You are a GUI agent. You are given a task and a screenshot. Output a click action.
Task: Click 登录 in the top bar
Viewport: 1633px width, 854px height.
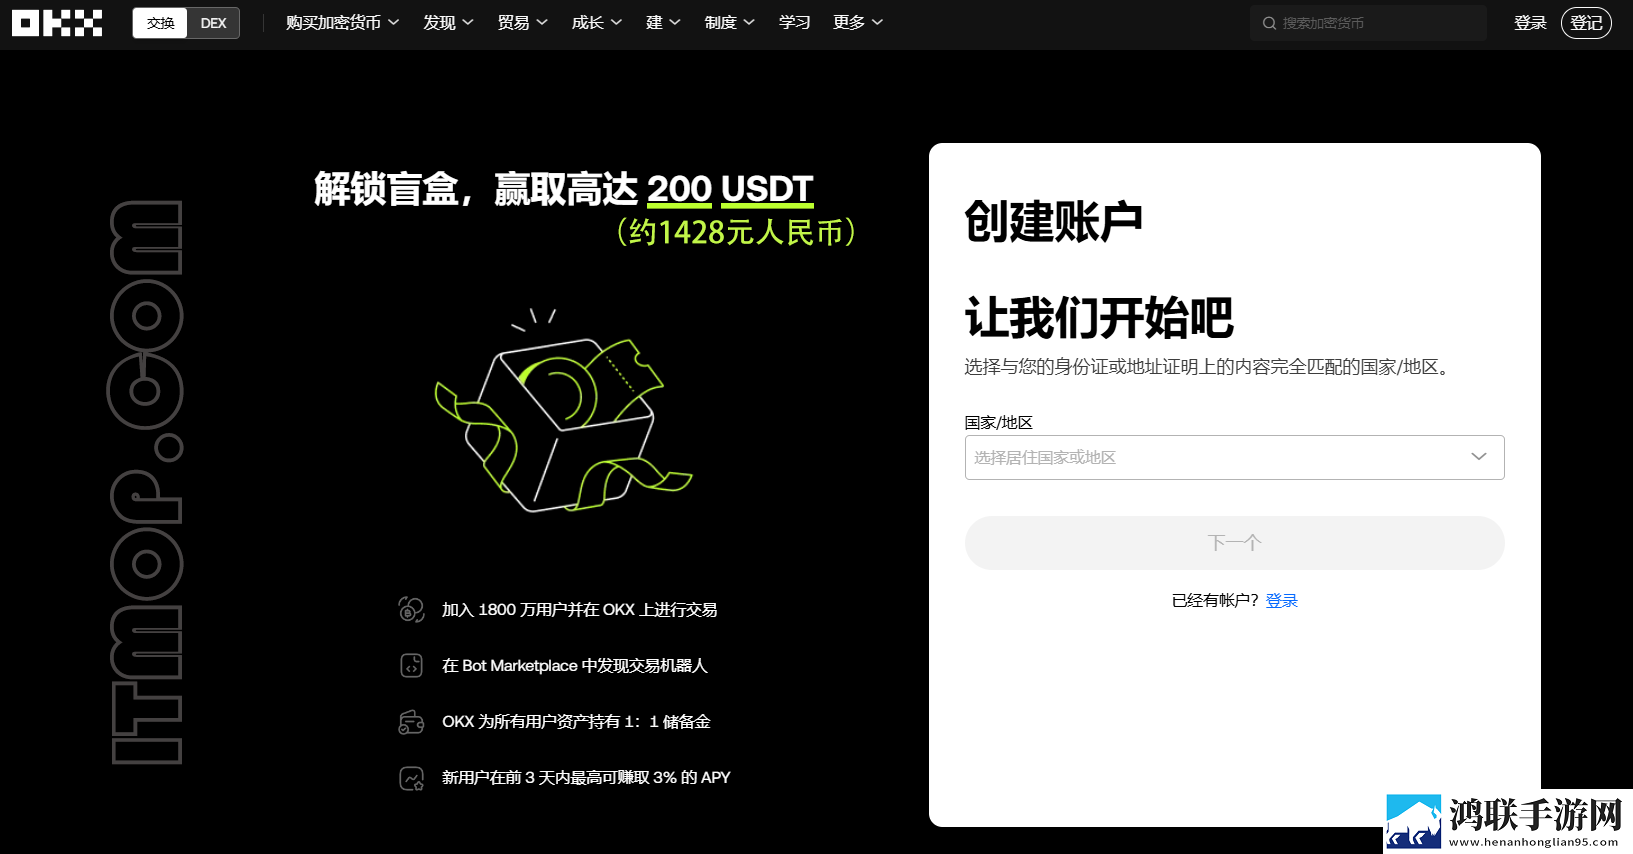click(1530, 23)
